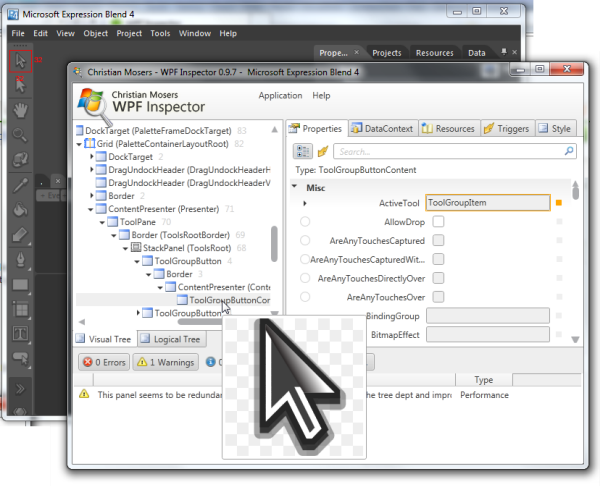Select the Paint Bucket tool in Blend
Screen dimensions: 600x486
tap(20, 209)
